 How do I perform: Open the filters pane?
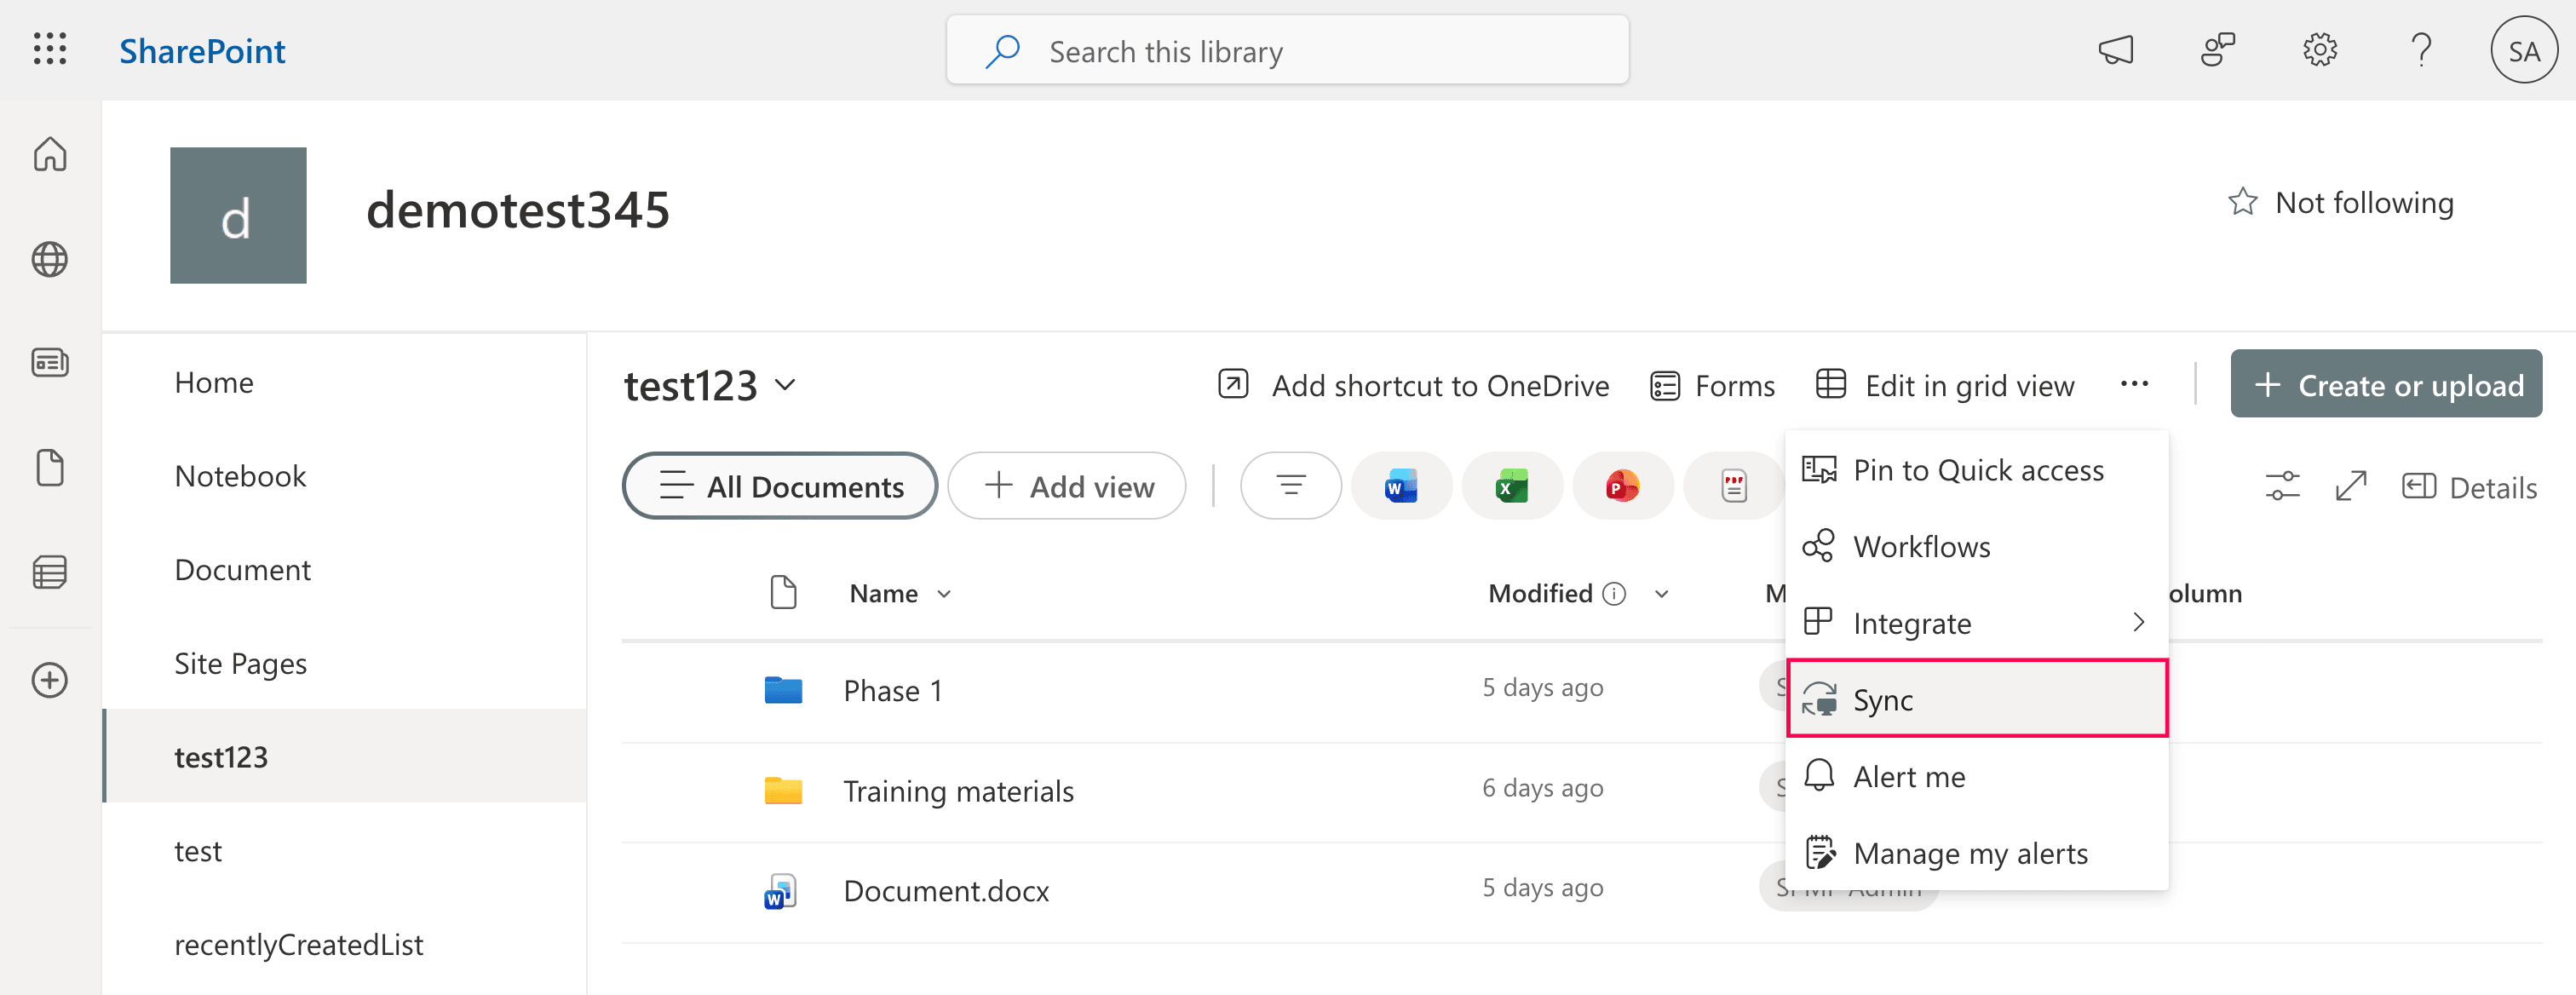1290,486
